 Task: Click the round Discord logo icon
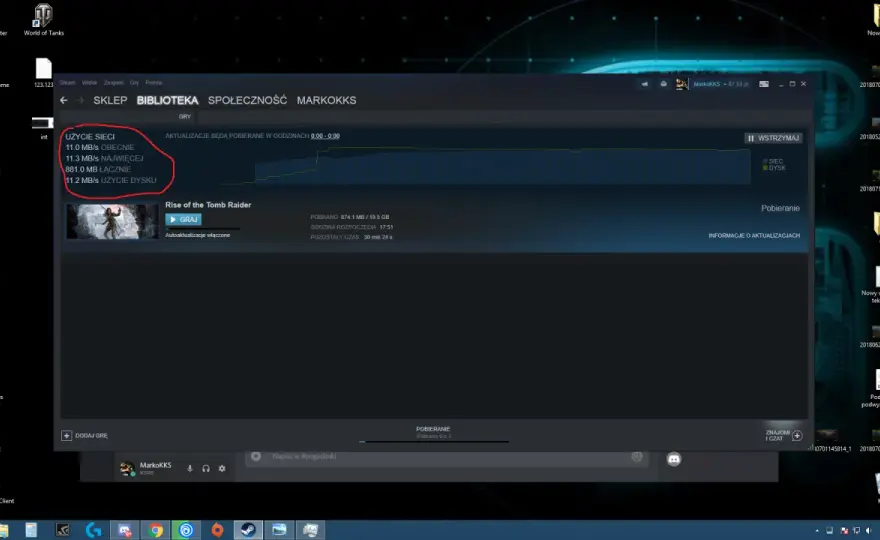click(x=674, y=459)
